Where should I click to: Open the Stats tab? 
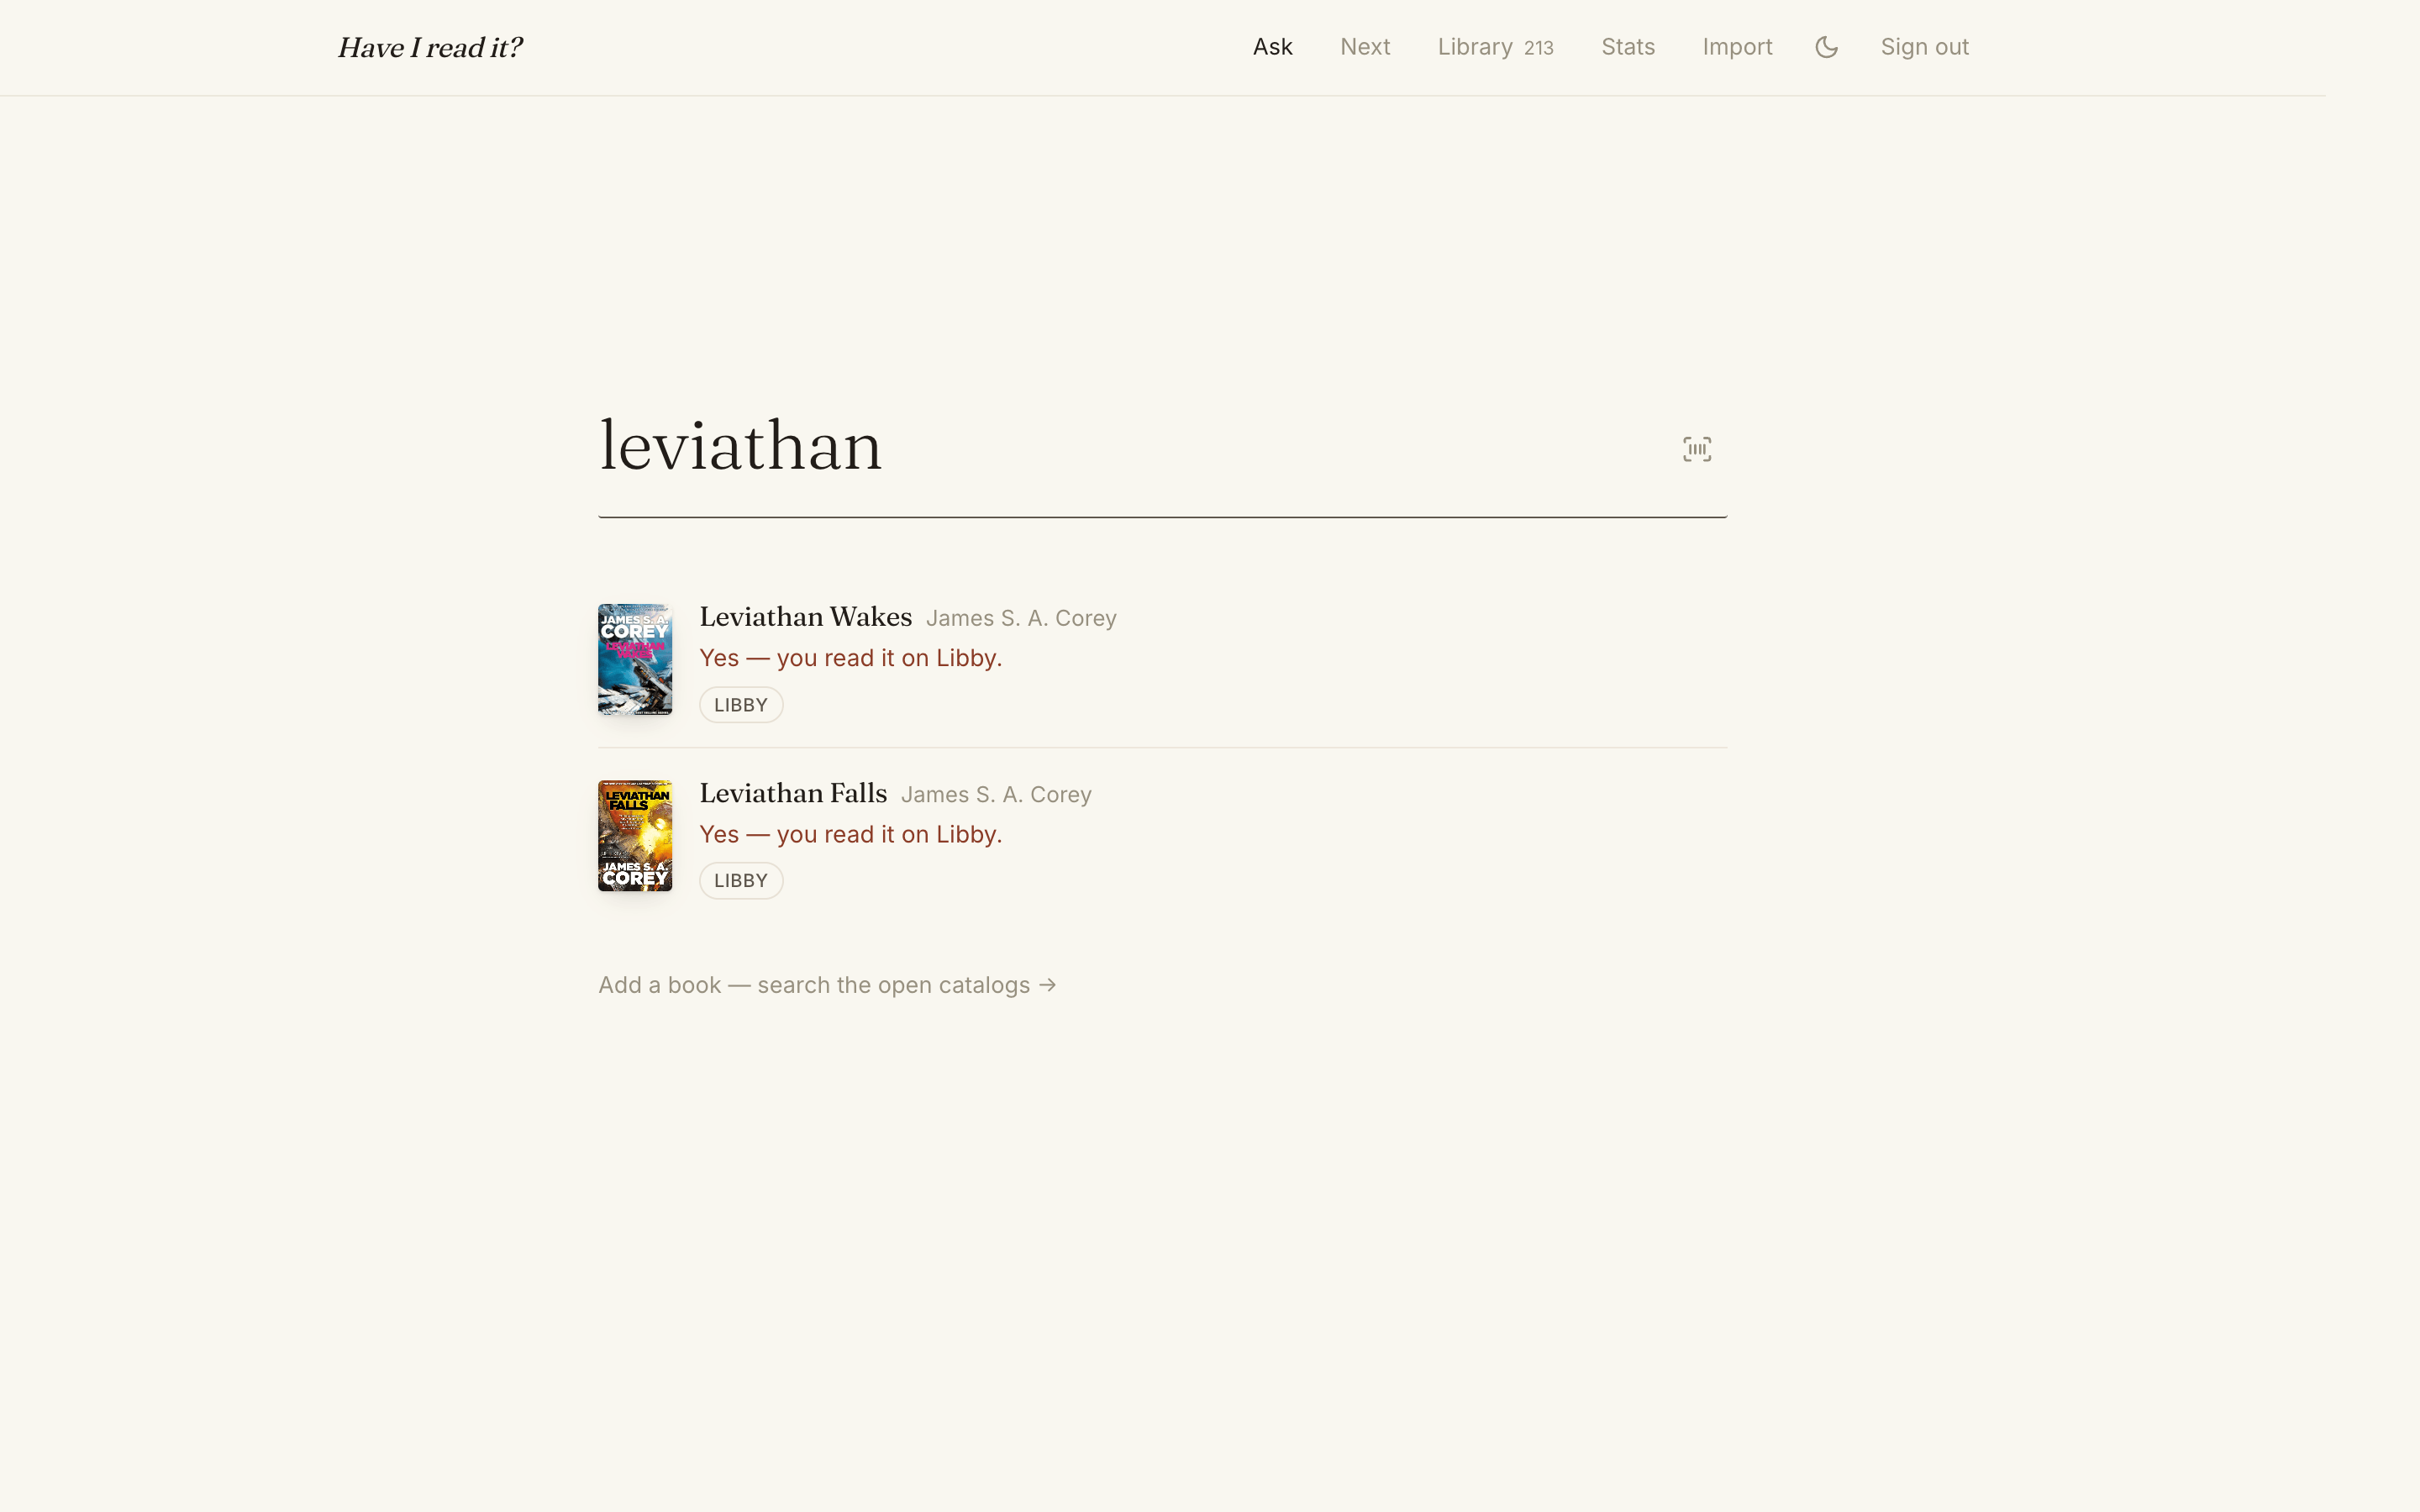(1628, 47)
